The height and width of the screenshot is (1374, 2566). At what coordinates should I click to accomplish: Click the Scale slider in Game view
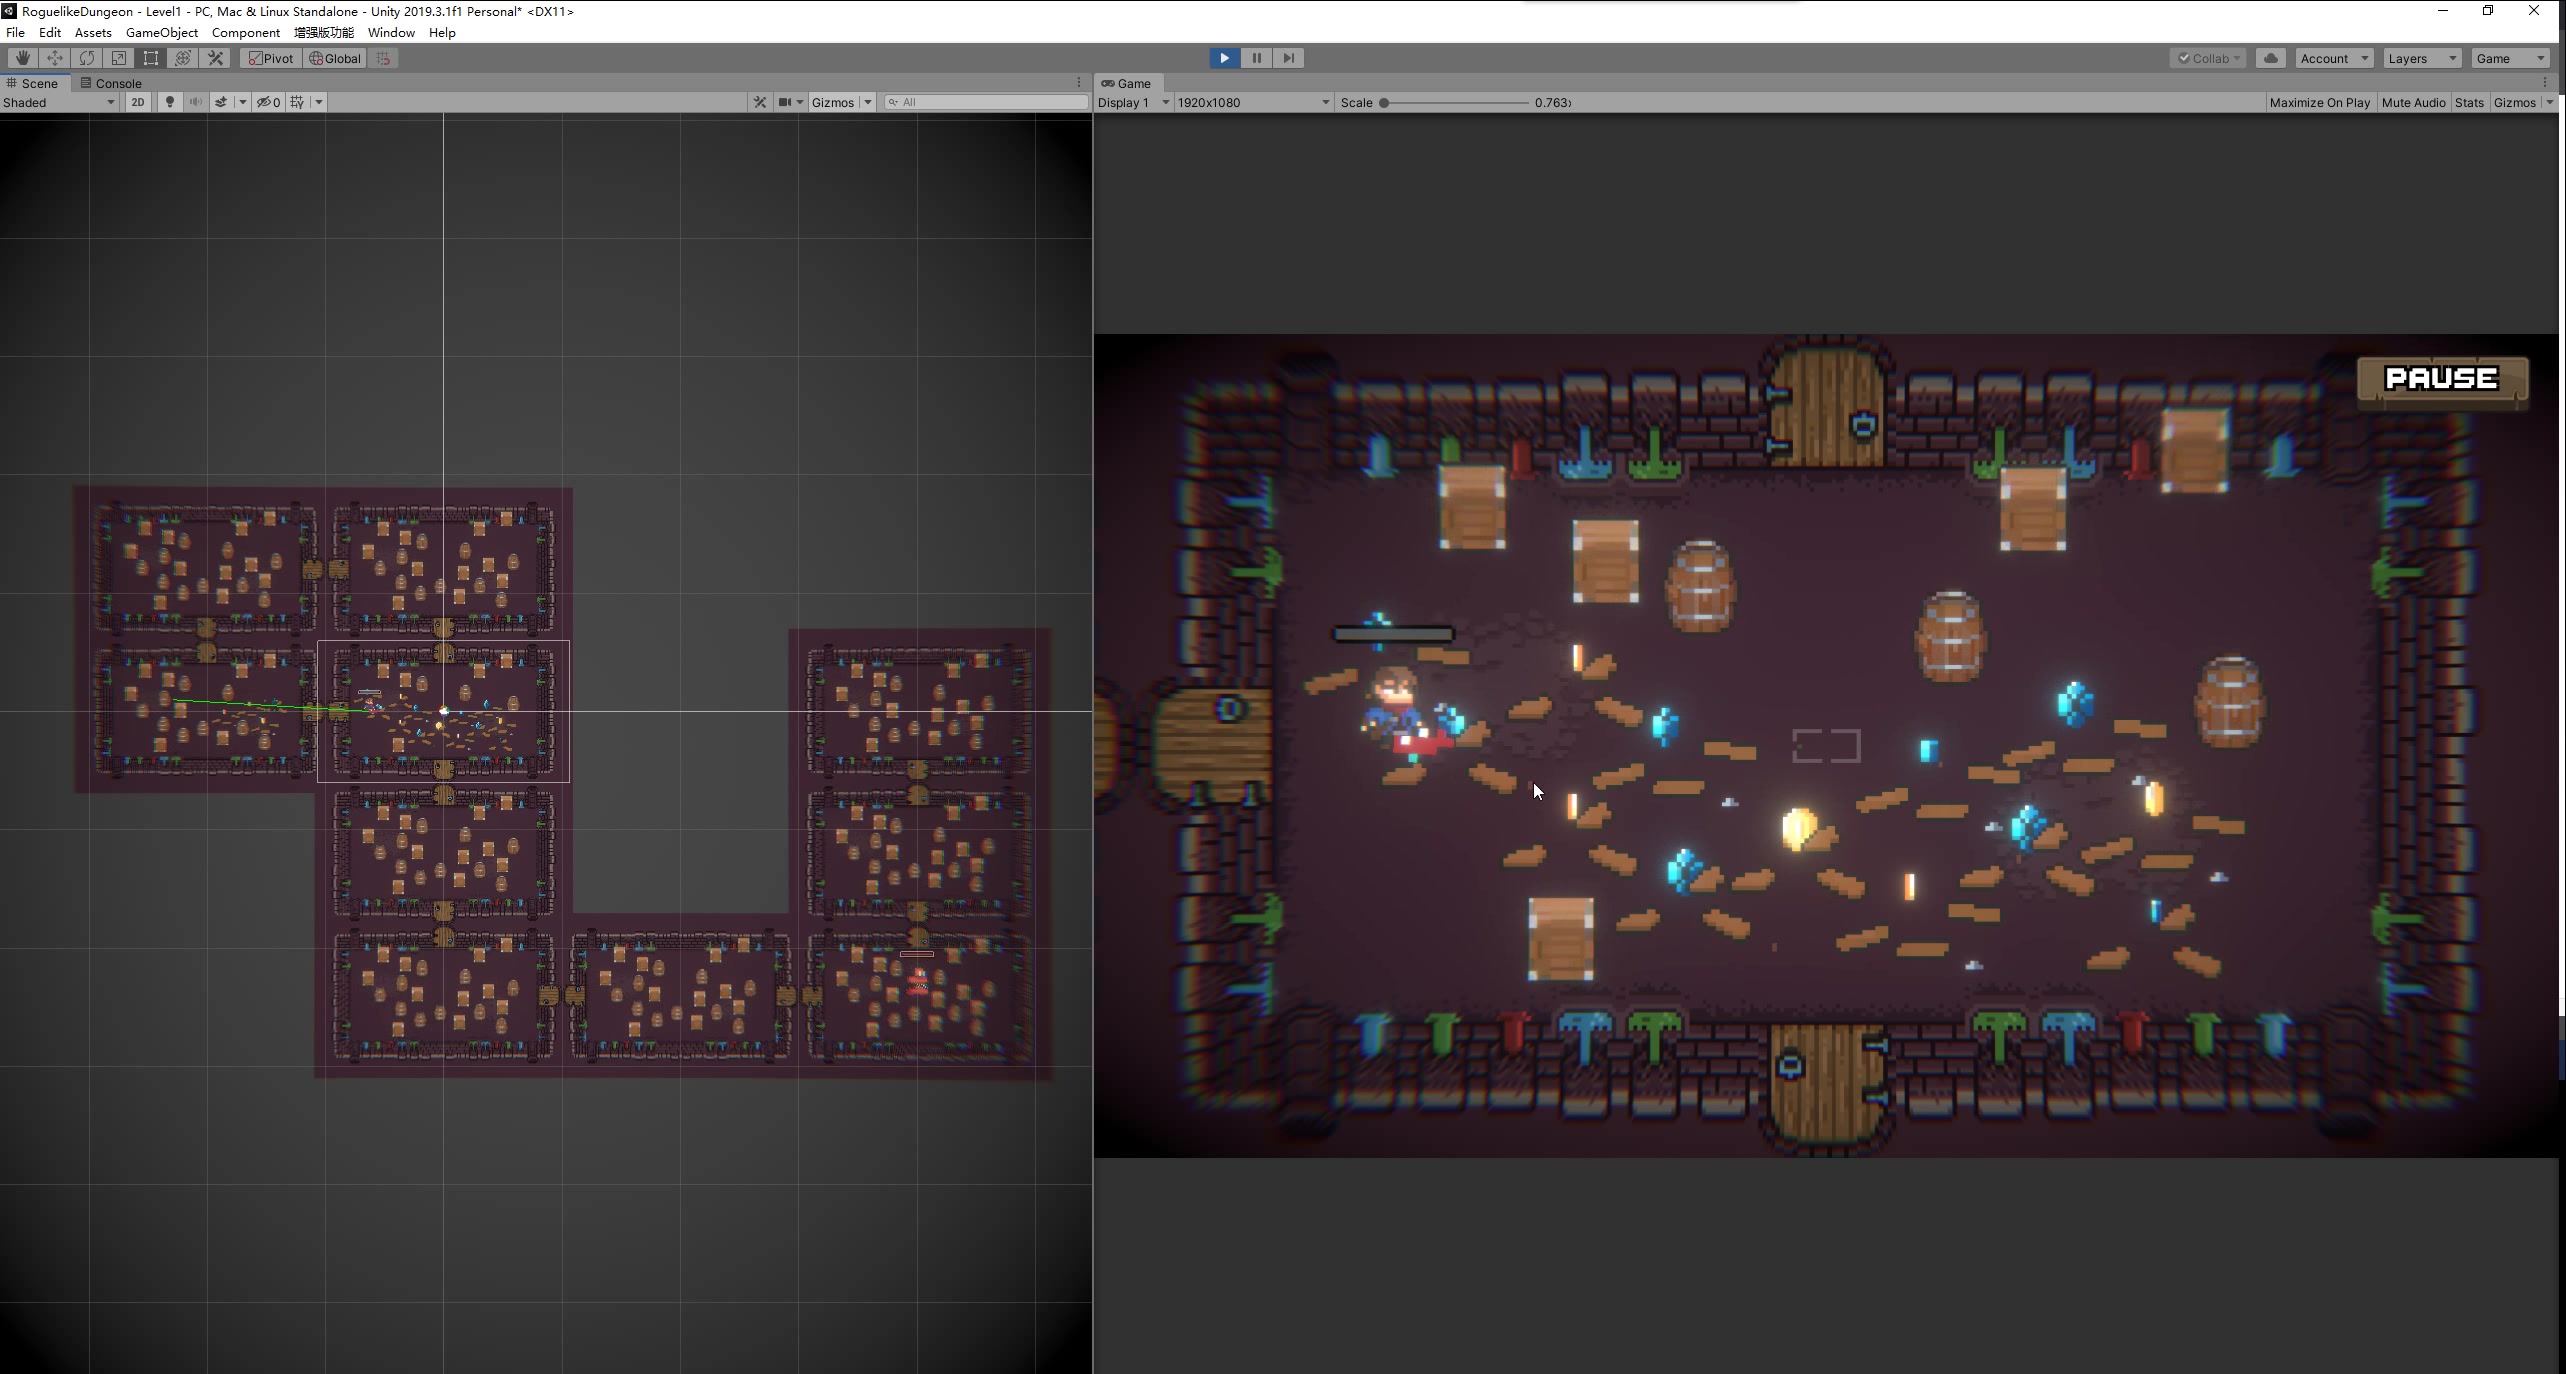[1455, 102]
